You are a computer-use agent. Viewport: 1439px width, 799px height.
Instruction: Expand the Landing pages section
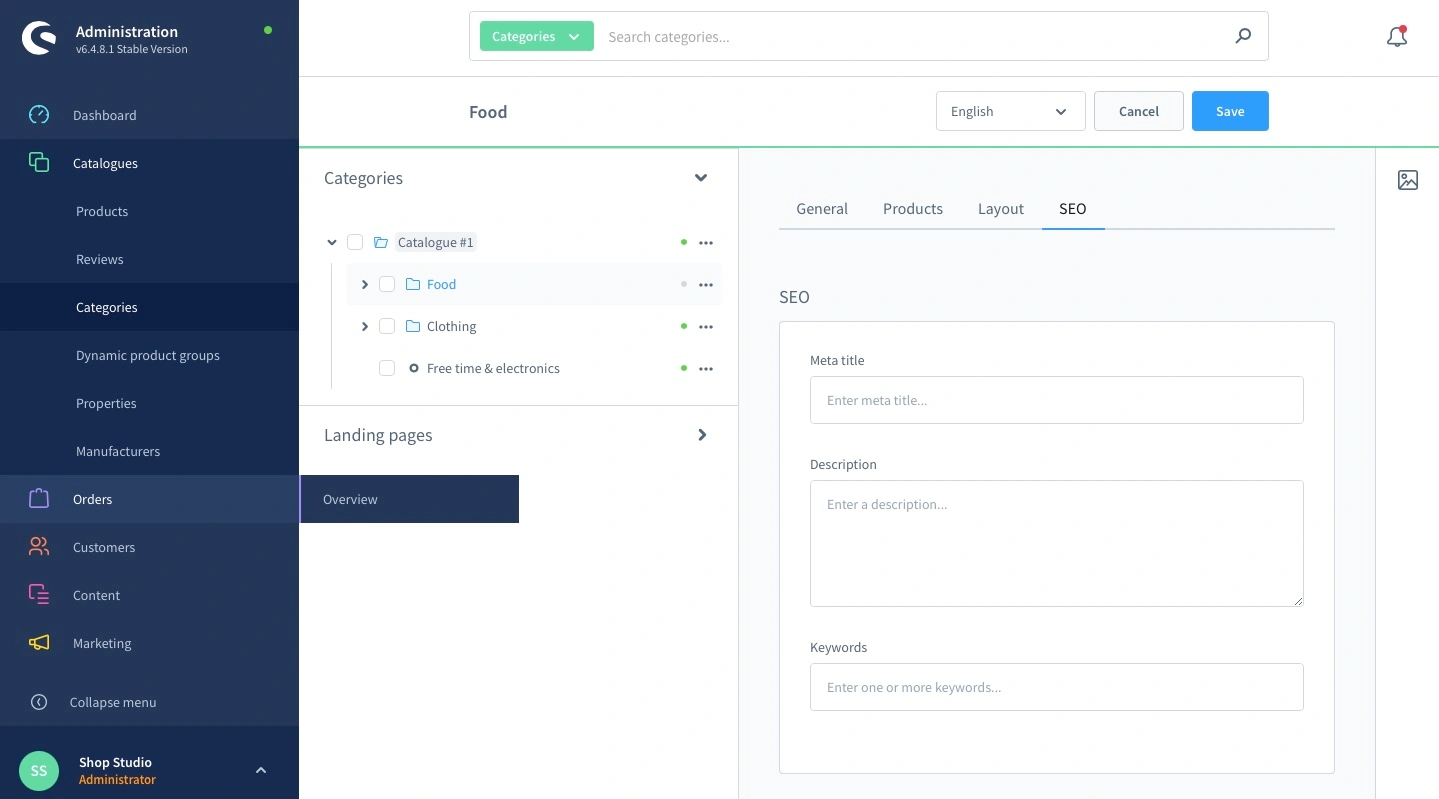pos(702,435)
